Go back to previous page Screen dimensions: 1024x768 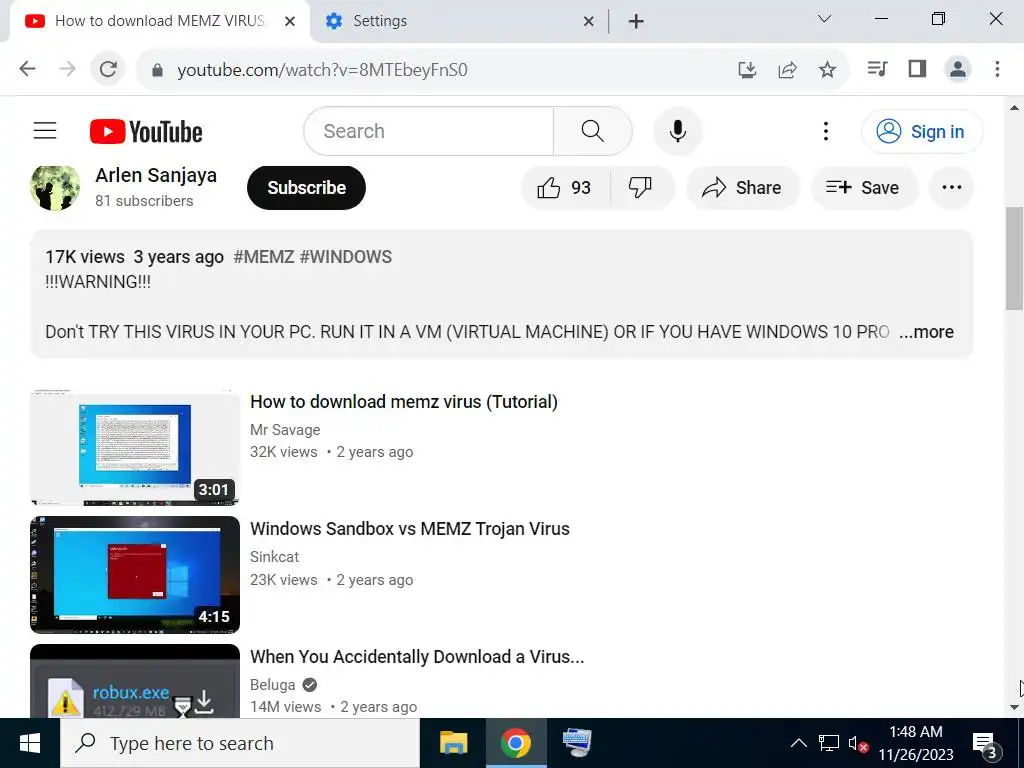[x=27, y=69]
